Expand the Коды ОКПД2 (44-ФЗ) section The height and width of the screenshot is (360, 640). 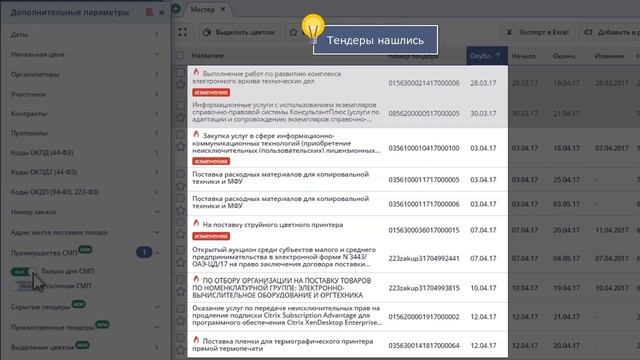(x=85, y=172)
